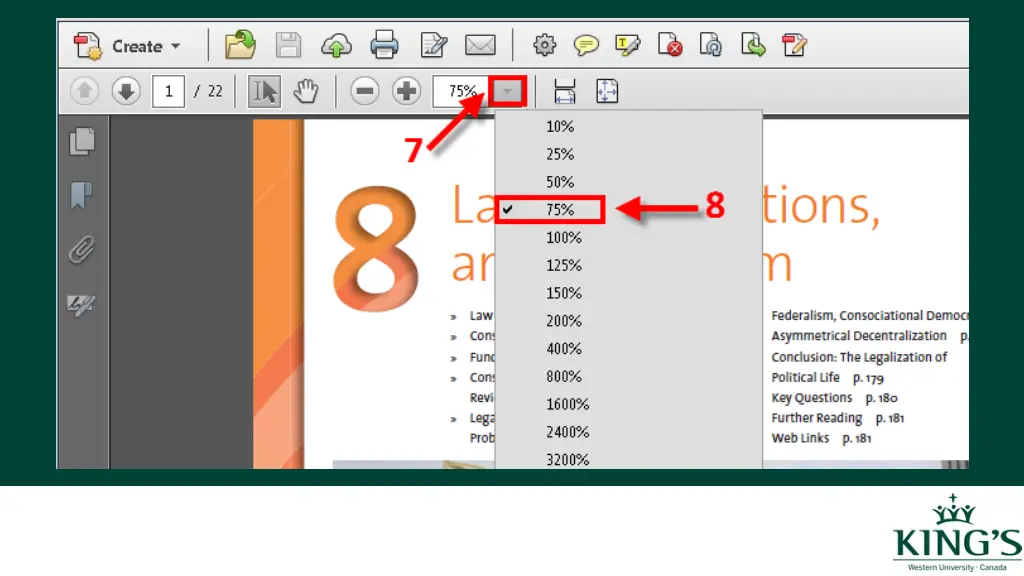Choose 100% from the zoom list
This screenshot has width=1024, height=576.
tap(563, 238)
